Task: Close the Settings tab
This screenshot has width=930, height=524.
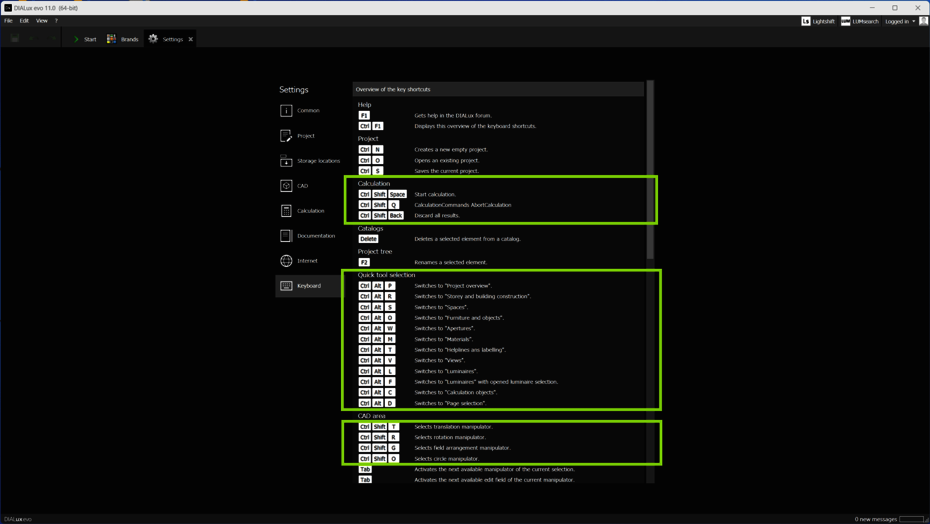Action: tap(191, 39)
